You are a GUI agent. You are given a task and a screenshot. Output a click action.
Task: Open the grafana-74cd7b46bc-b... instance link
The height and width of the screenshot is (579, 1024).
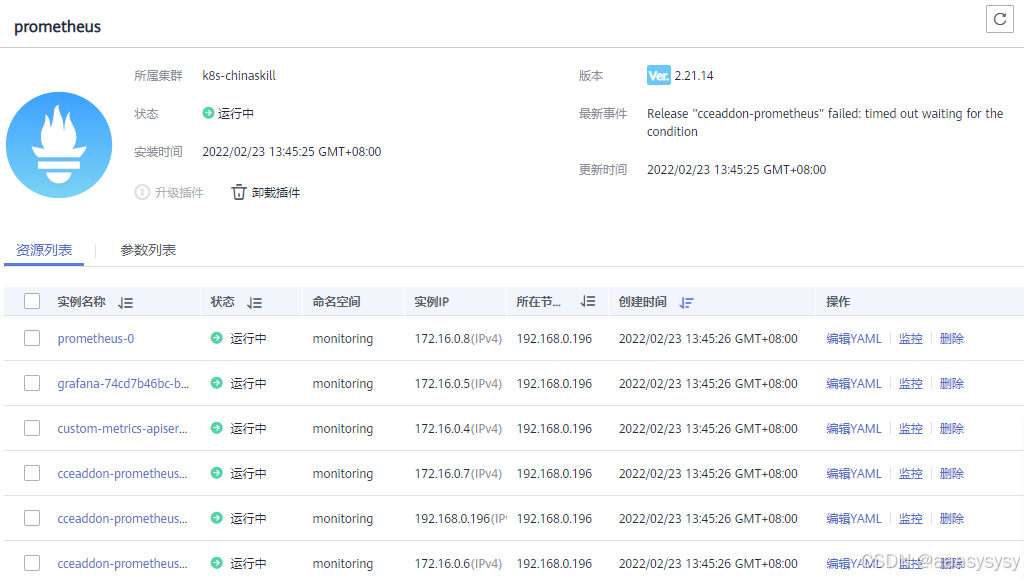pos(123,384)
